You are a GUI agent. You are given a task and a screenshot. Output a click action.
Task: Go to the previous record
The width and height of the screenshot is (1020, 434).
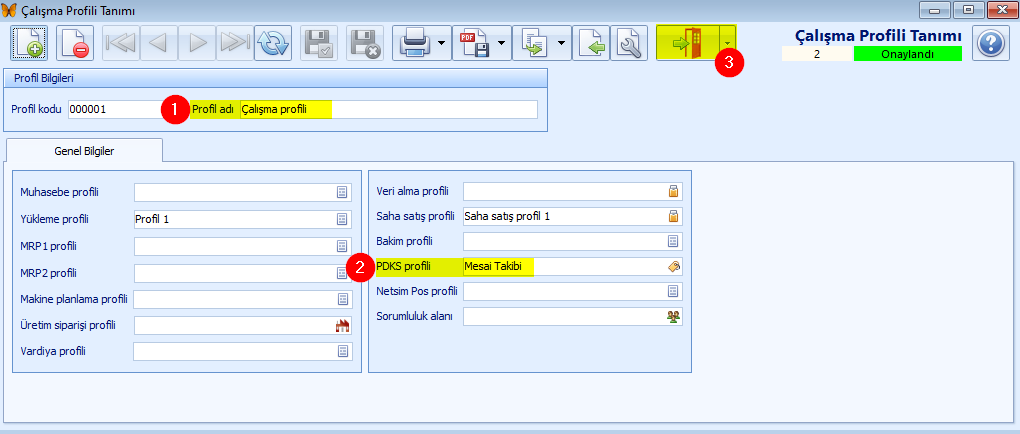[x=158, y=43]
